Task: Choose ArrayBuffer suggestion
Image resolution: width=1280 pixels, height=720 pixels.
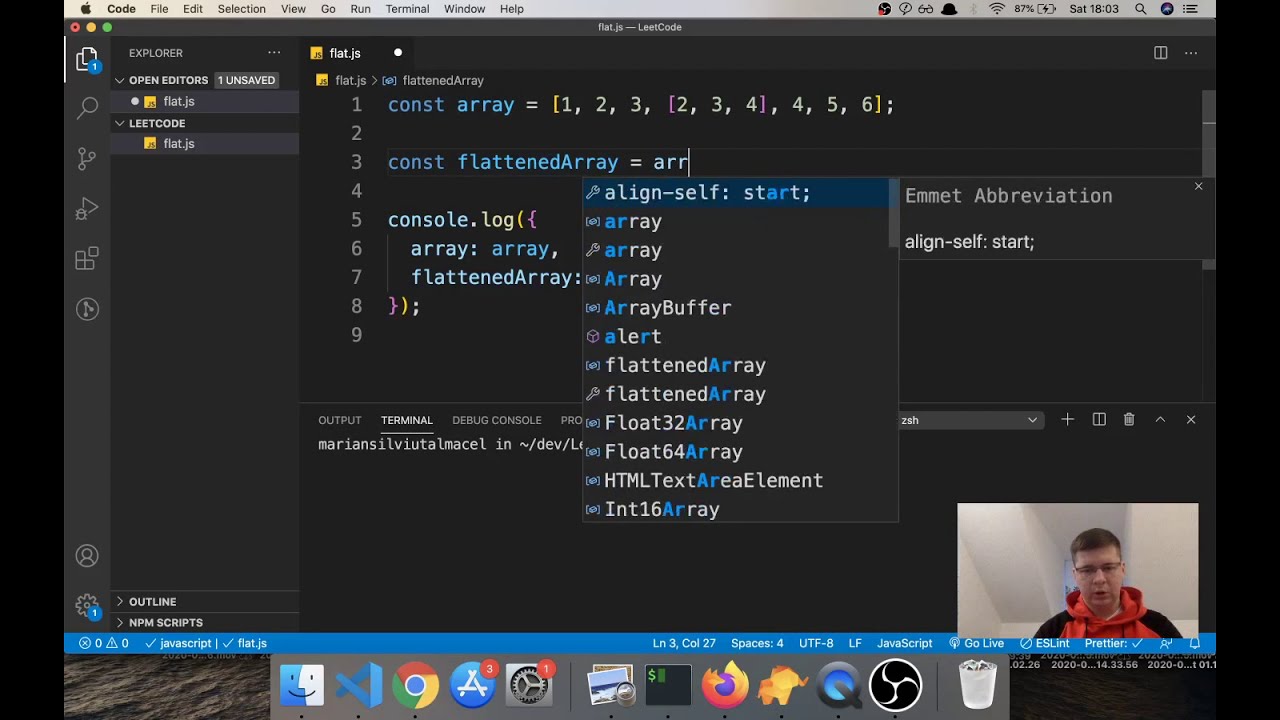Action: click(736, 308)
